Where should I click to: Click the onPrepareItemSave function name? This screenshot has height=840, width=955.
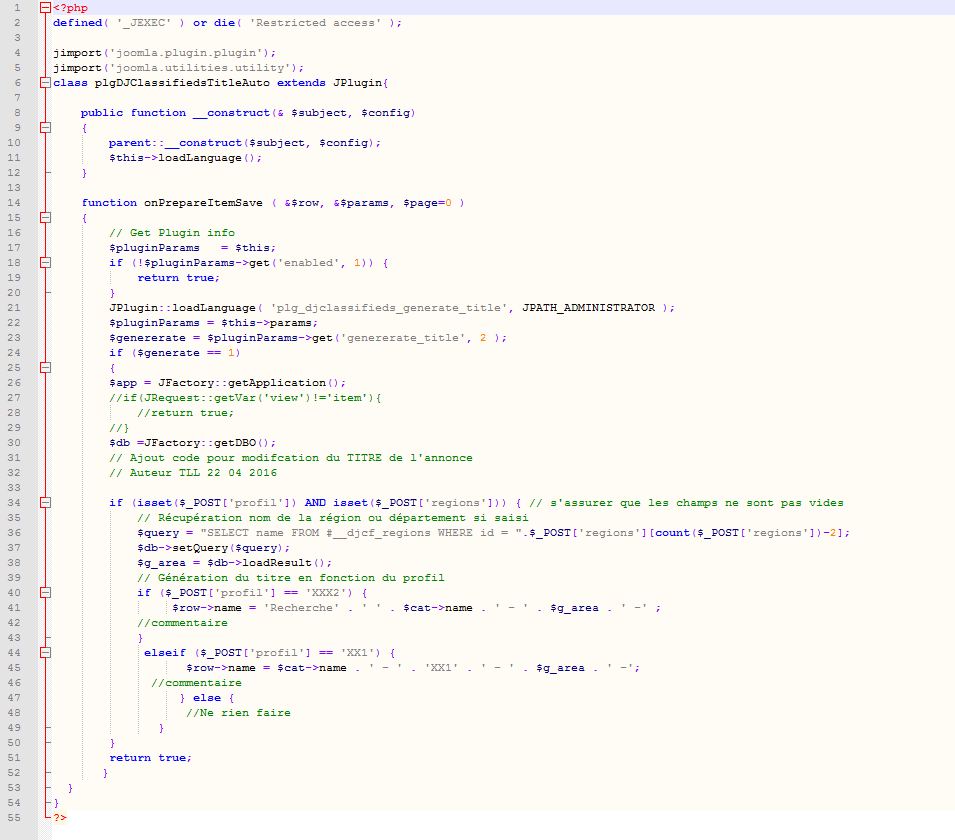[x=203, y=203]
